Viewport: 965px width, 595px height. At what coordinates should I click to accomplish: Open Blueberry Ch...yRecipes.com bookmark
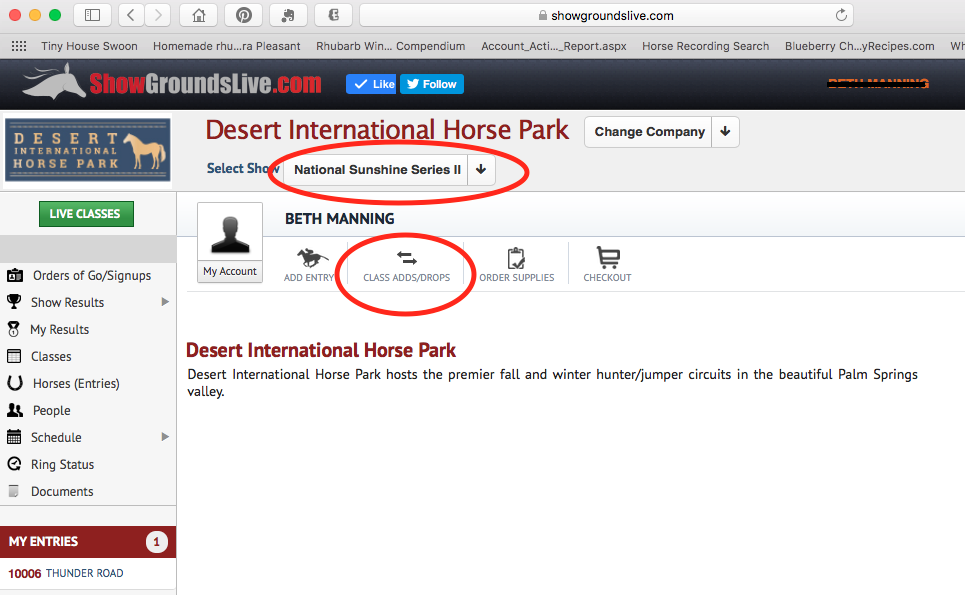859,46
